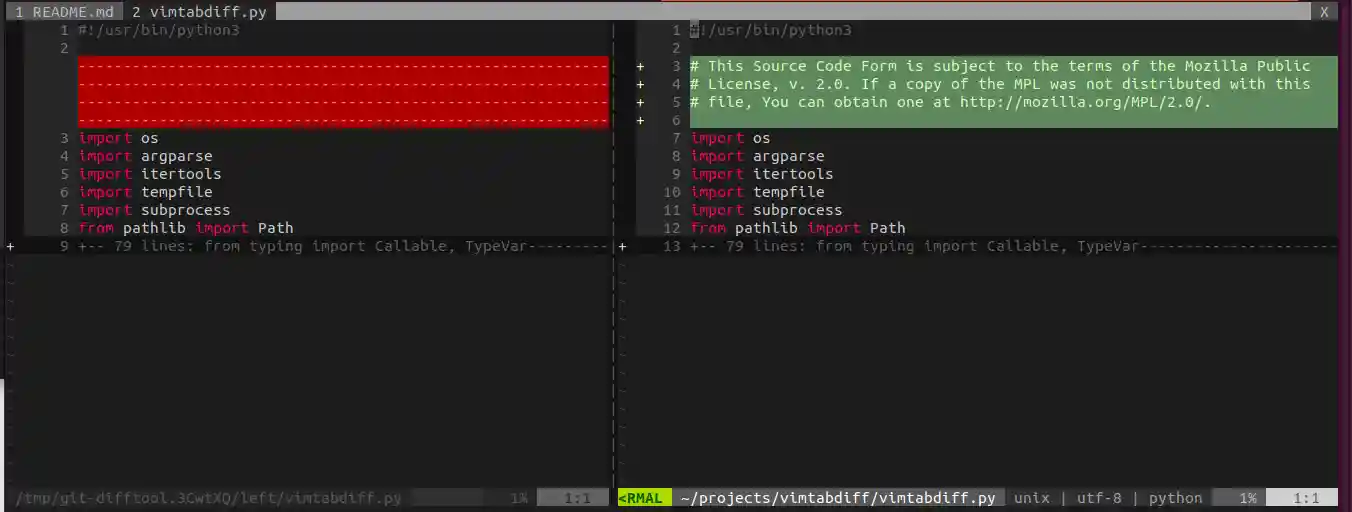Screen dimensions: 1352x512
Task: Click the plus sign beside right line 6
Action: pos(640,120)
